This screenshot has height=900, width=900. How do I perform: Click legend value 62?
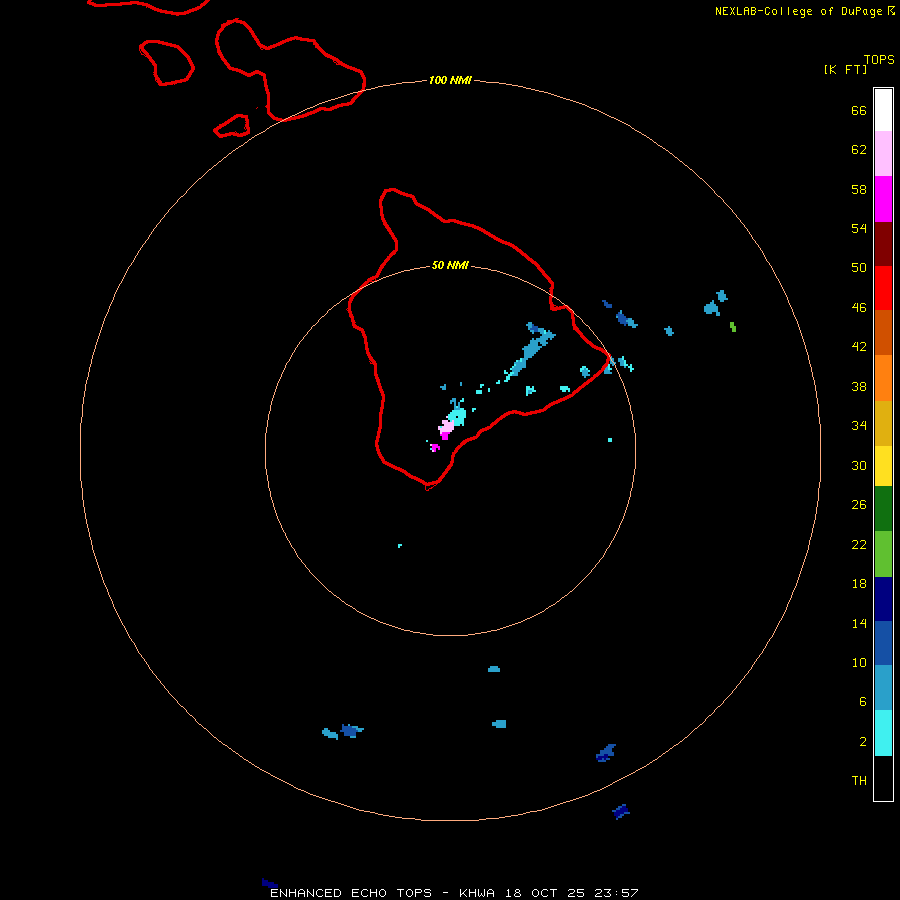859,149
